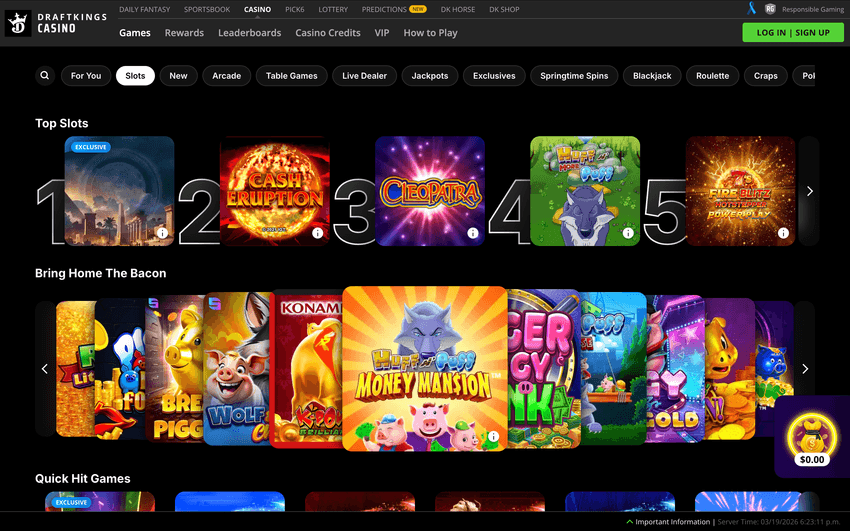Select the Table Games category pill
Screen dimensions: 850x531
click(x=291, y=76)
